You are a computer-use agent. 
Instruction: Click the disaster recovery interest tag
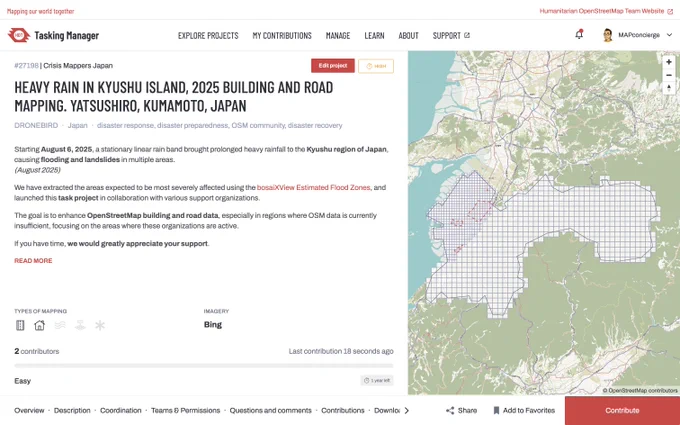(315, 125)
